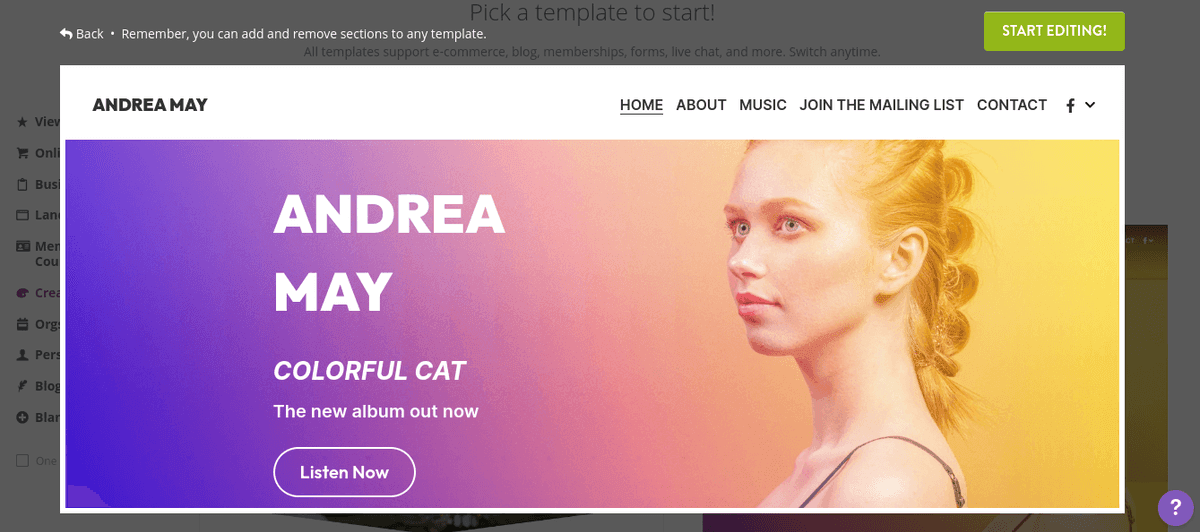
Task: Open JOIN THE MAILING LIST page
Action: click(882, 105)
